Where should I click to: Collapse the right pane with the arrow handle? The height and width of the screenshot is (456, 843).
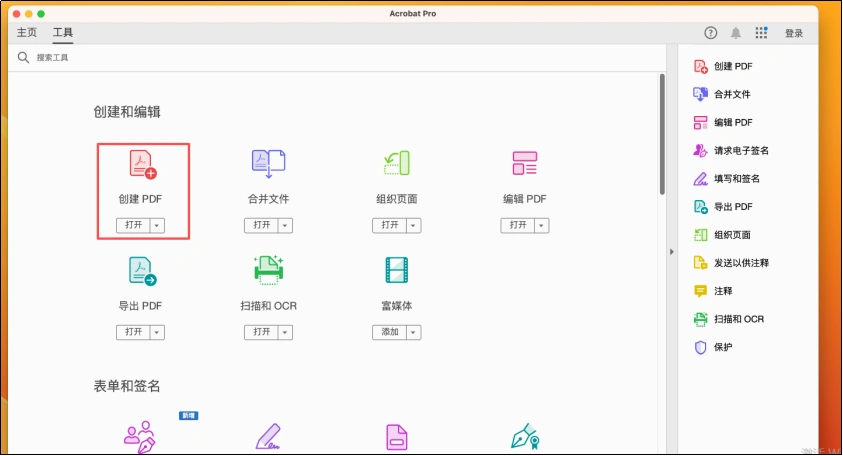[671, 252]
